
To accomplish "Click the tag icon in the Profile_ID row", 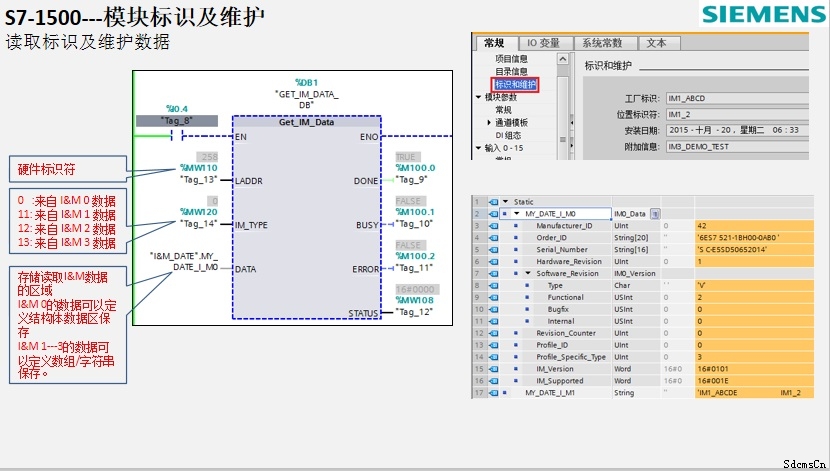I will click(493, 345).
